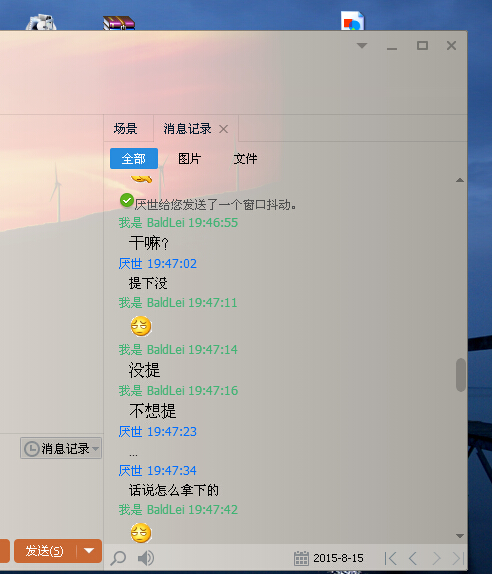The width and height of the screenshot is (492, 574).
Task: Select the 全部 filter tab
Action: (x=134, y=159)
